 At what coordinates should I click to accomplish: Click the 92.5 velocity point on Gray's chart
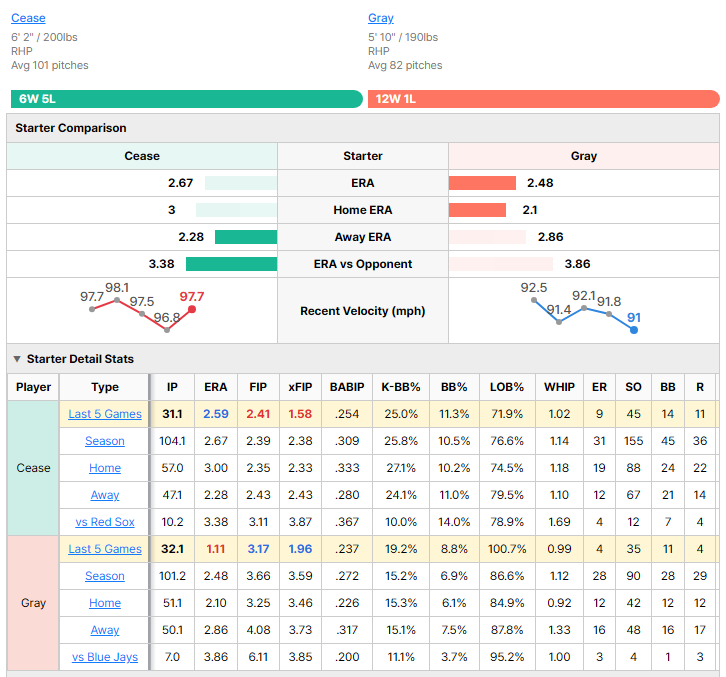(x=534, y=301)
